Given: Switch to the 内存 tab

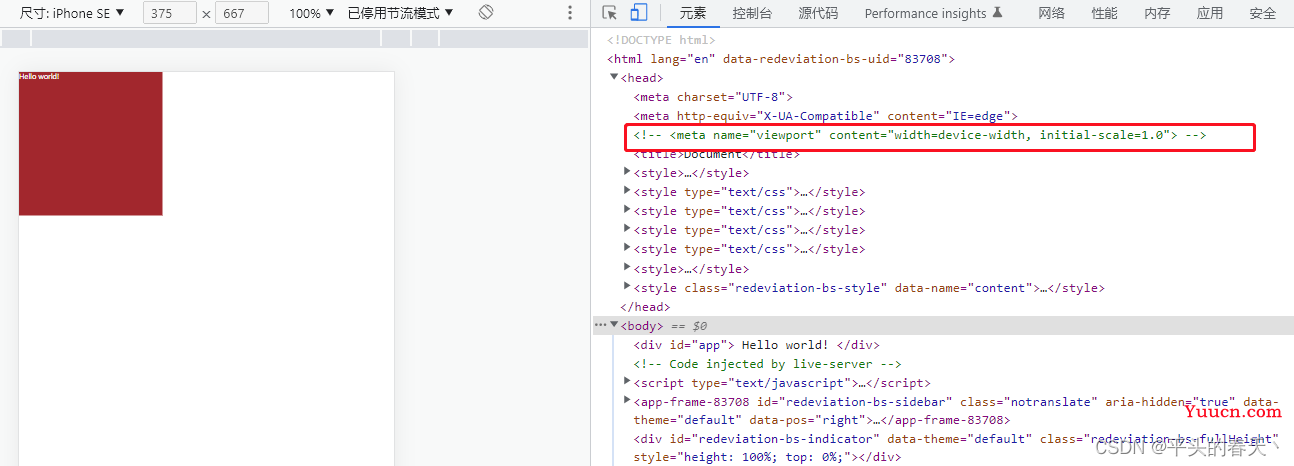Looking at the screenshot, I should click(1157, 13).
